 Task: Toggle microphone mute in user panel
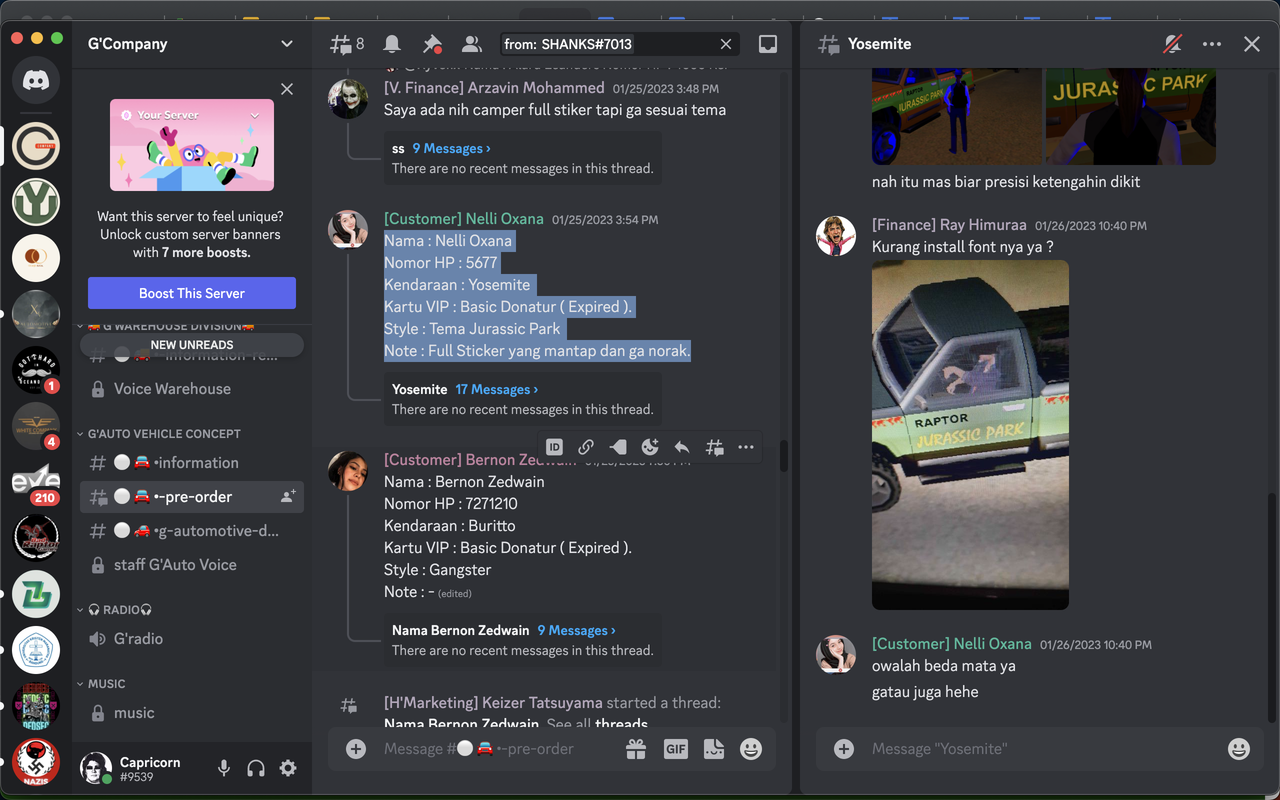pos(224,768)
